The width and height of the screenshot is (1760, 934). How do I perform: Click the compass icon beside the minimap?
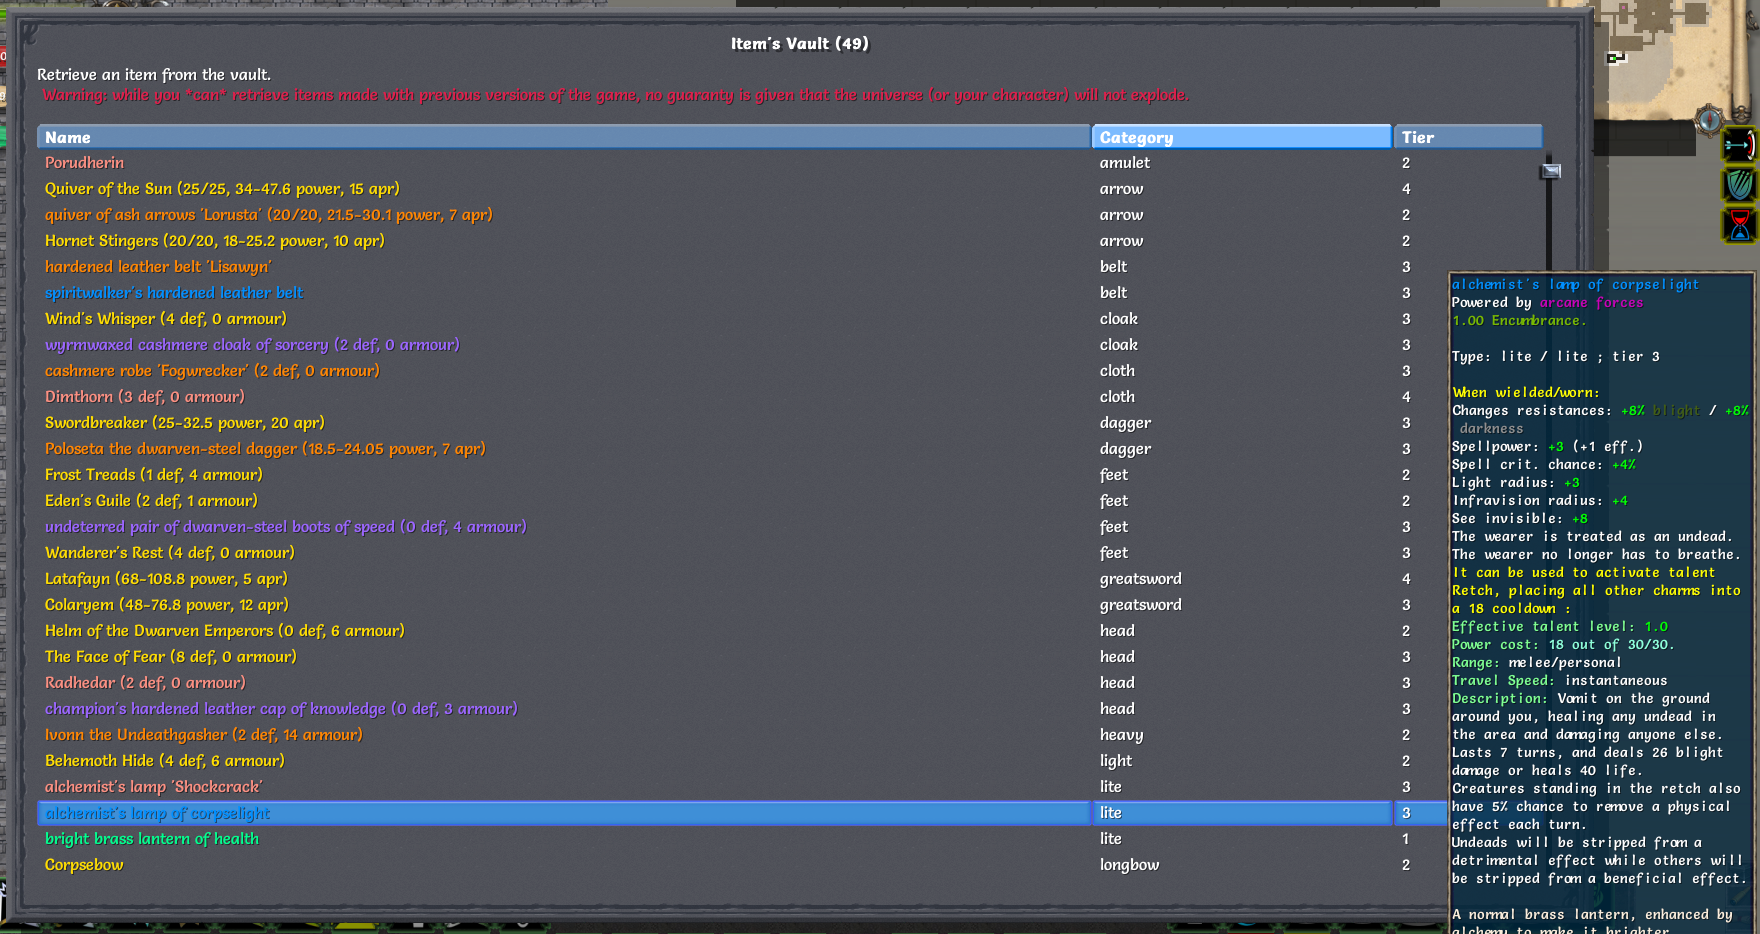[x=1709, y=121]
